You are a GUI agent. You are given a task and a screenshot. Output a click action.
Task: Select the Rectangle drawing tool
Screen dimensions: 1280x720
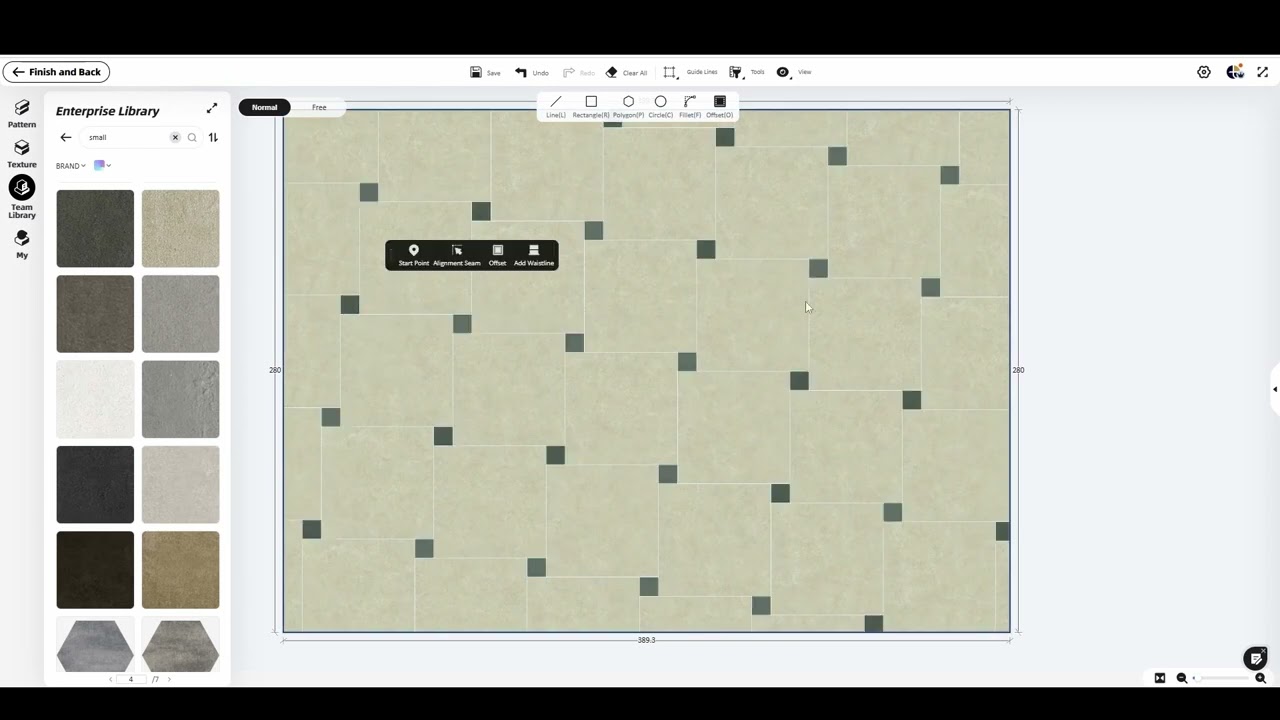coord(591,107)
